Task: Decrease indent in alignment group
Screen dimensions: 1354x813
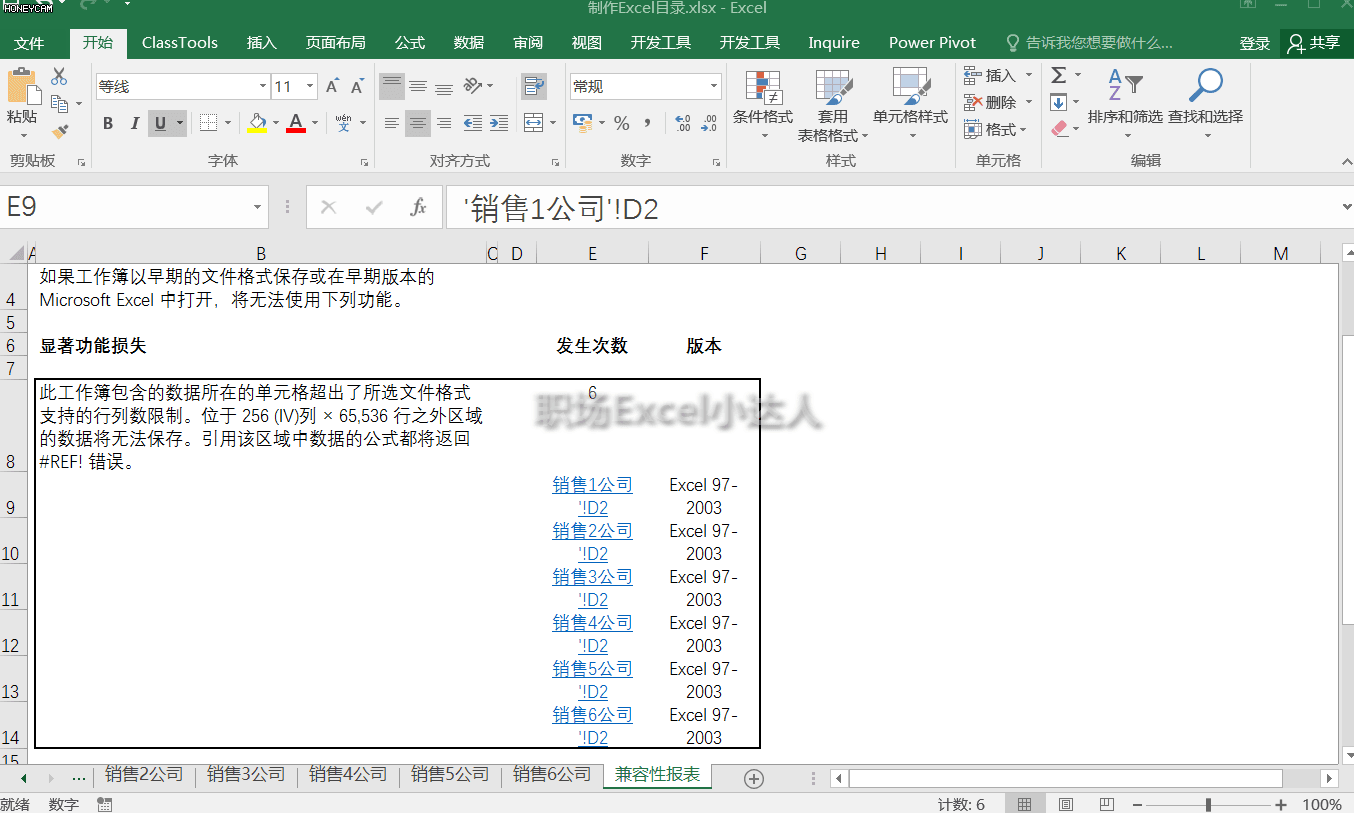Action: (473, 123)
